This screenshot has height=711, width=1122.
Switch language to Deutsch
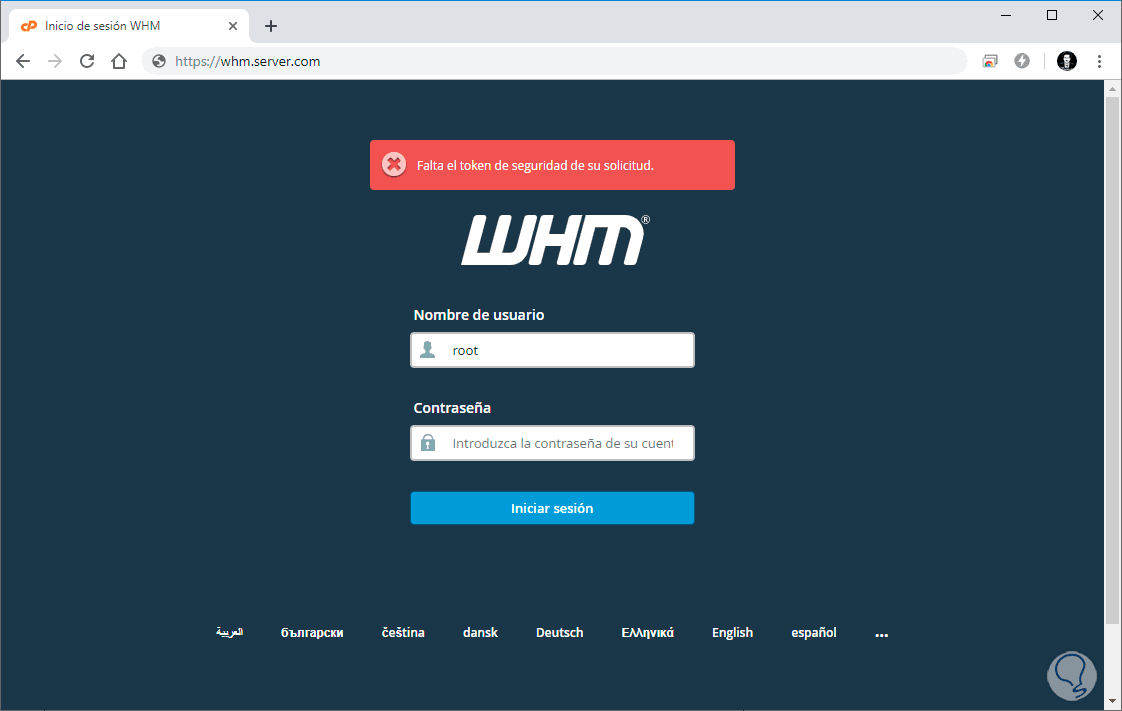point(560,632)
